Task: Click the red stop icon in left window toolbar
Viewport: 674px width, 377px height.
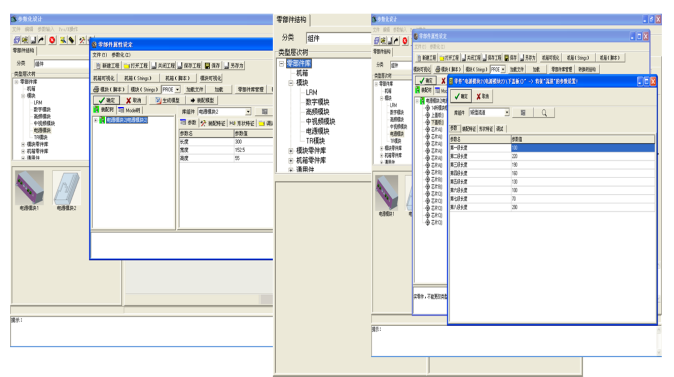Action: [52, 40]
